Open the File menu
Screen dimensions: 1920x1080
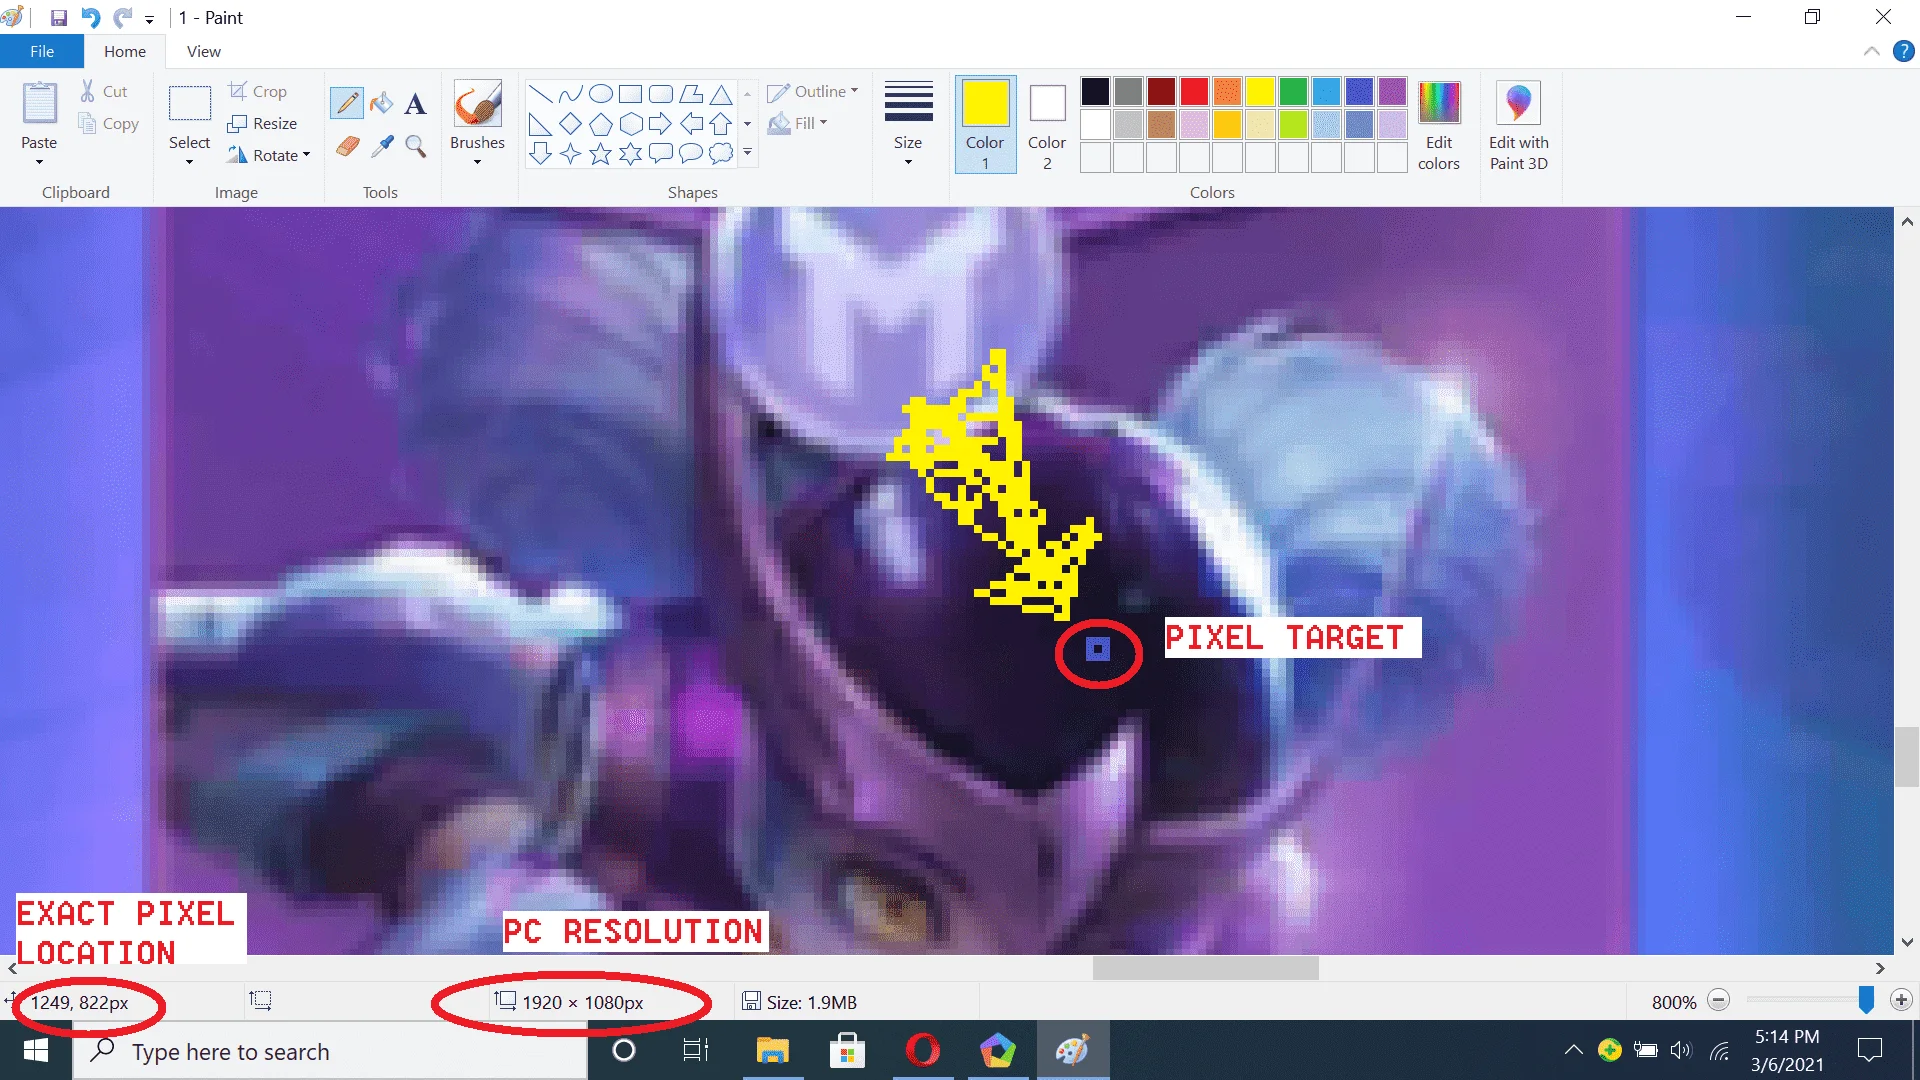(42, 51)
